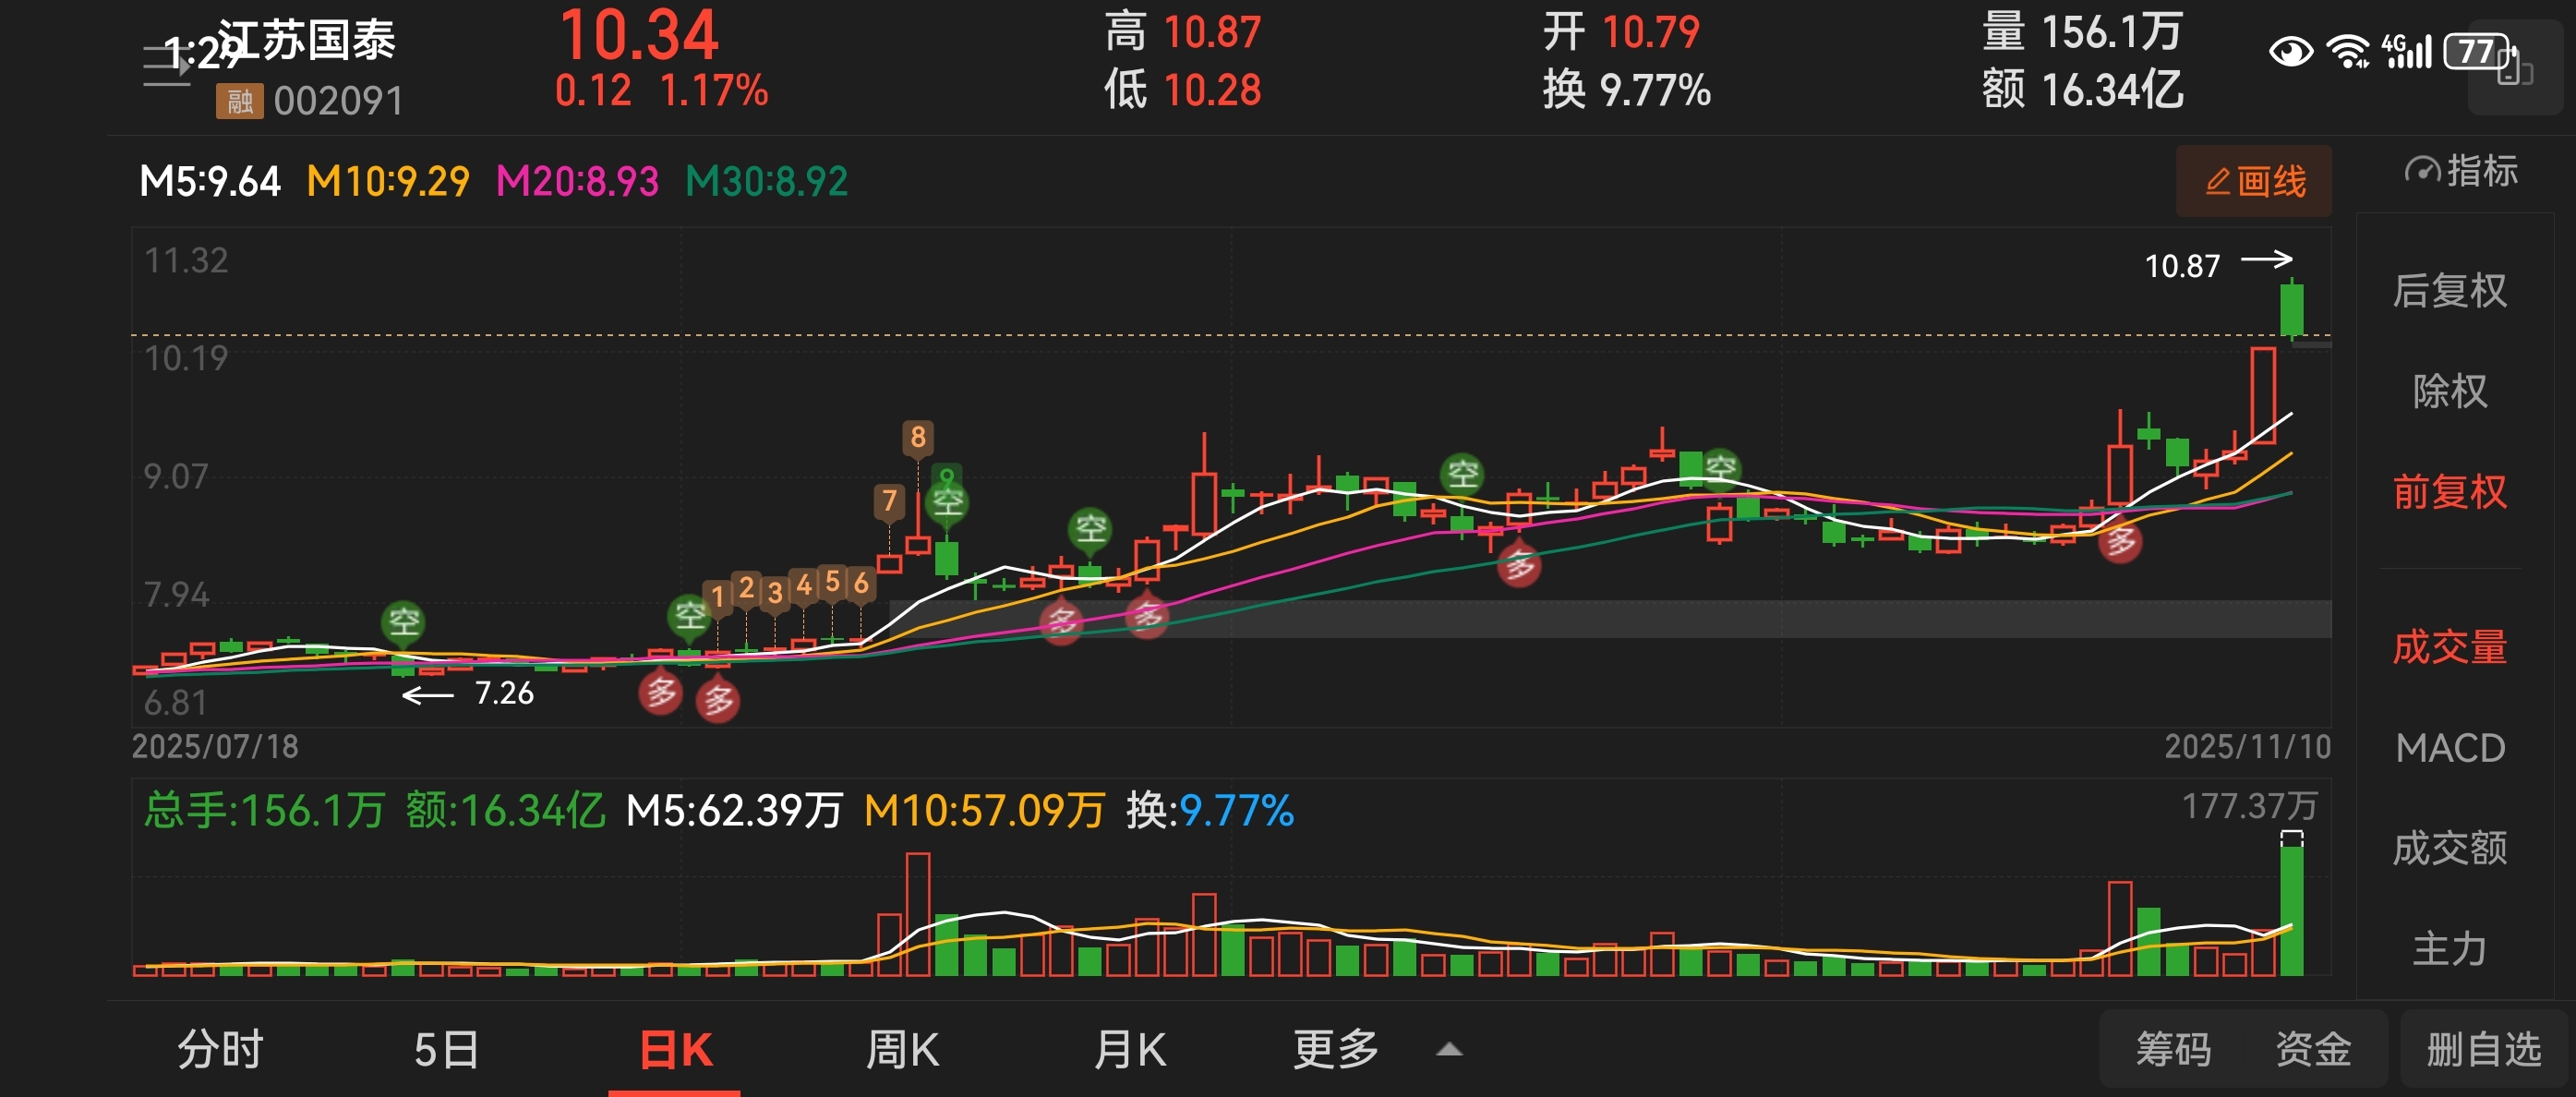Select 除权 price adjustment option
The width and height of the screenshot is (2576, 1097).
[2449, 391]
